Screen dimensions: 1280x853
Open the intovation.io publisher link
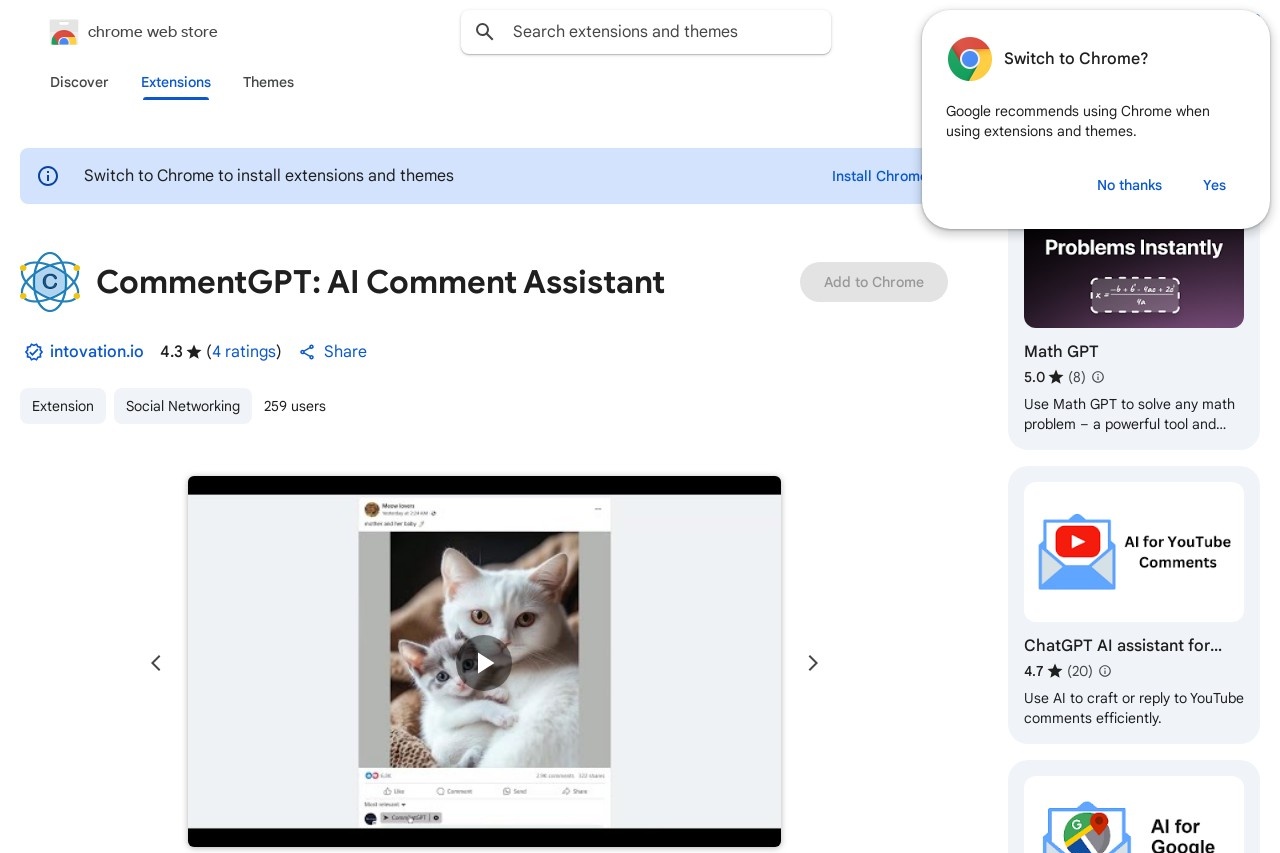pos(96,352)
